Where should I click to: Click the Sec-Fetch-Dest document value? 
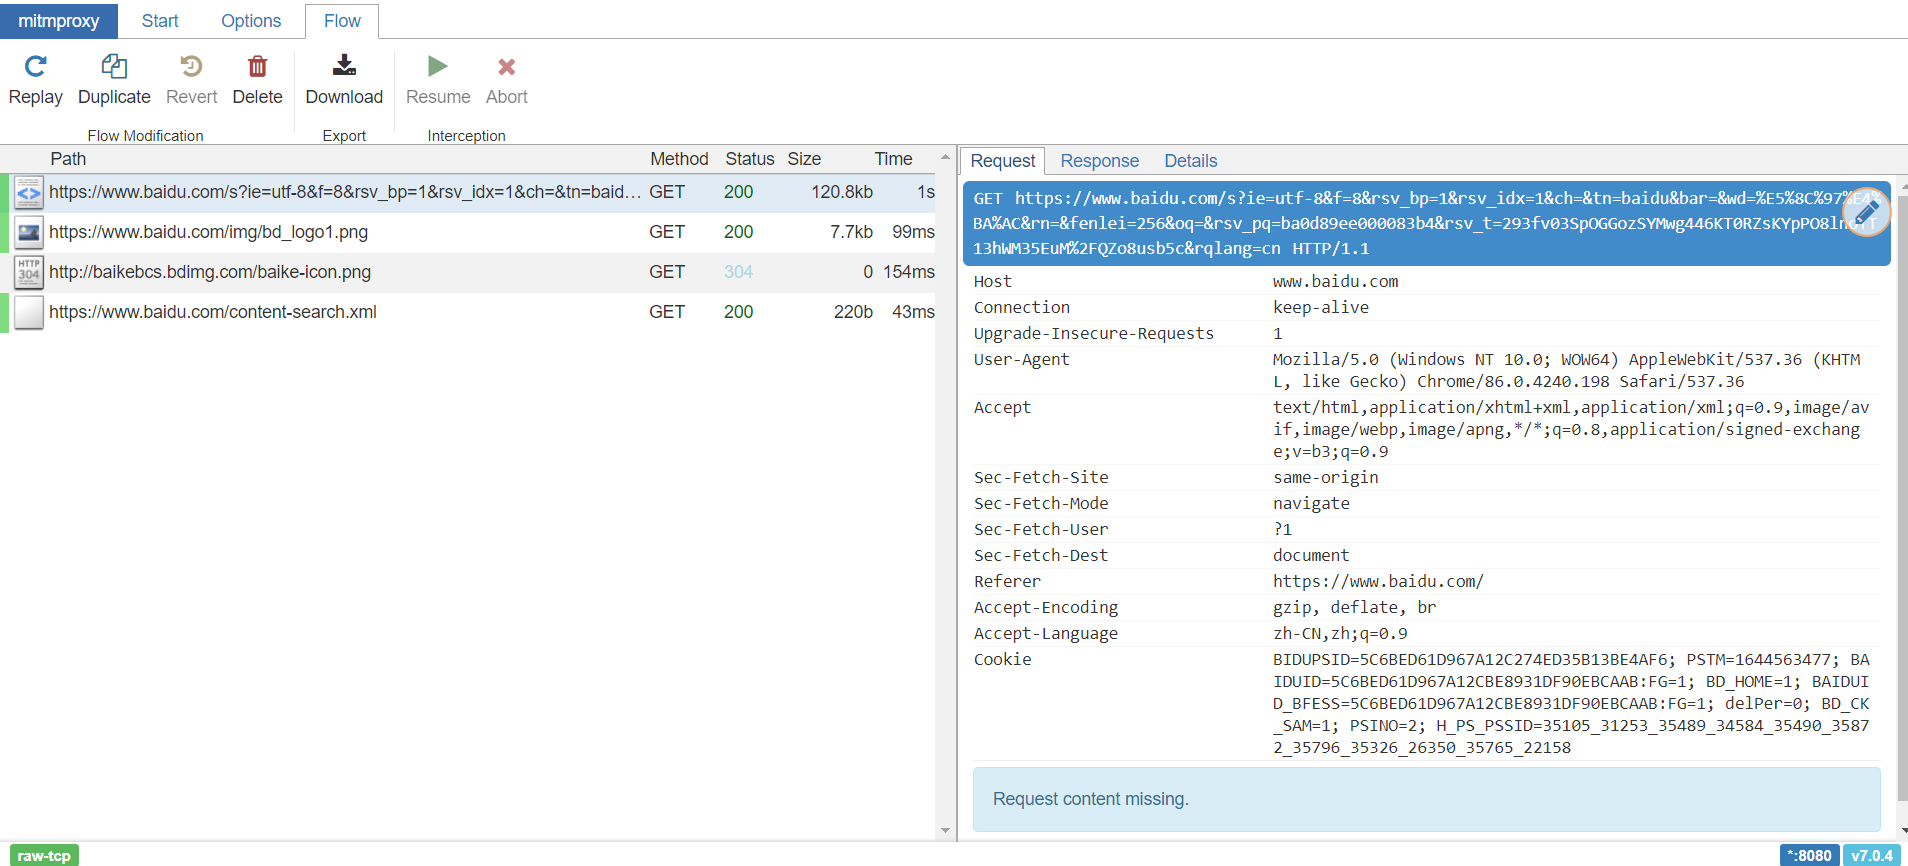tap(1311, 556)
